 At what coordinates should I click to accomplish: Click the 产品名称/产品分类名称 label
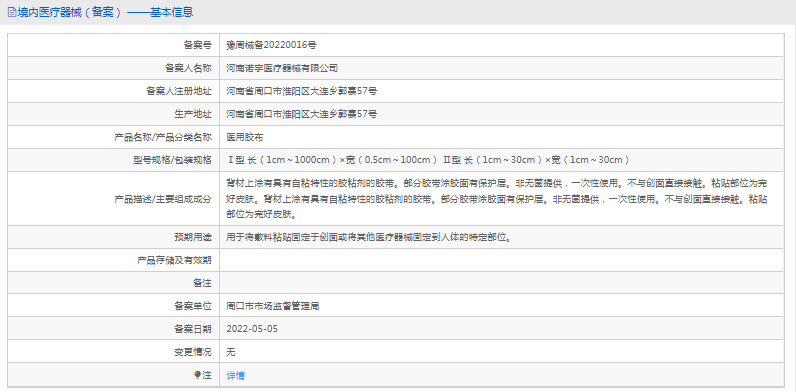click(163, 137)
